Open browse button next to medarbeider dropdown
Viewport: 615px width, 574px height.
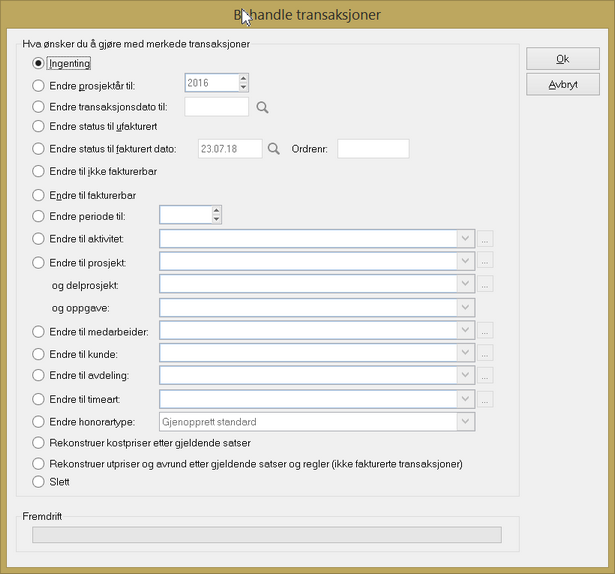coord(485,330)
